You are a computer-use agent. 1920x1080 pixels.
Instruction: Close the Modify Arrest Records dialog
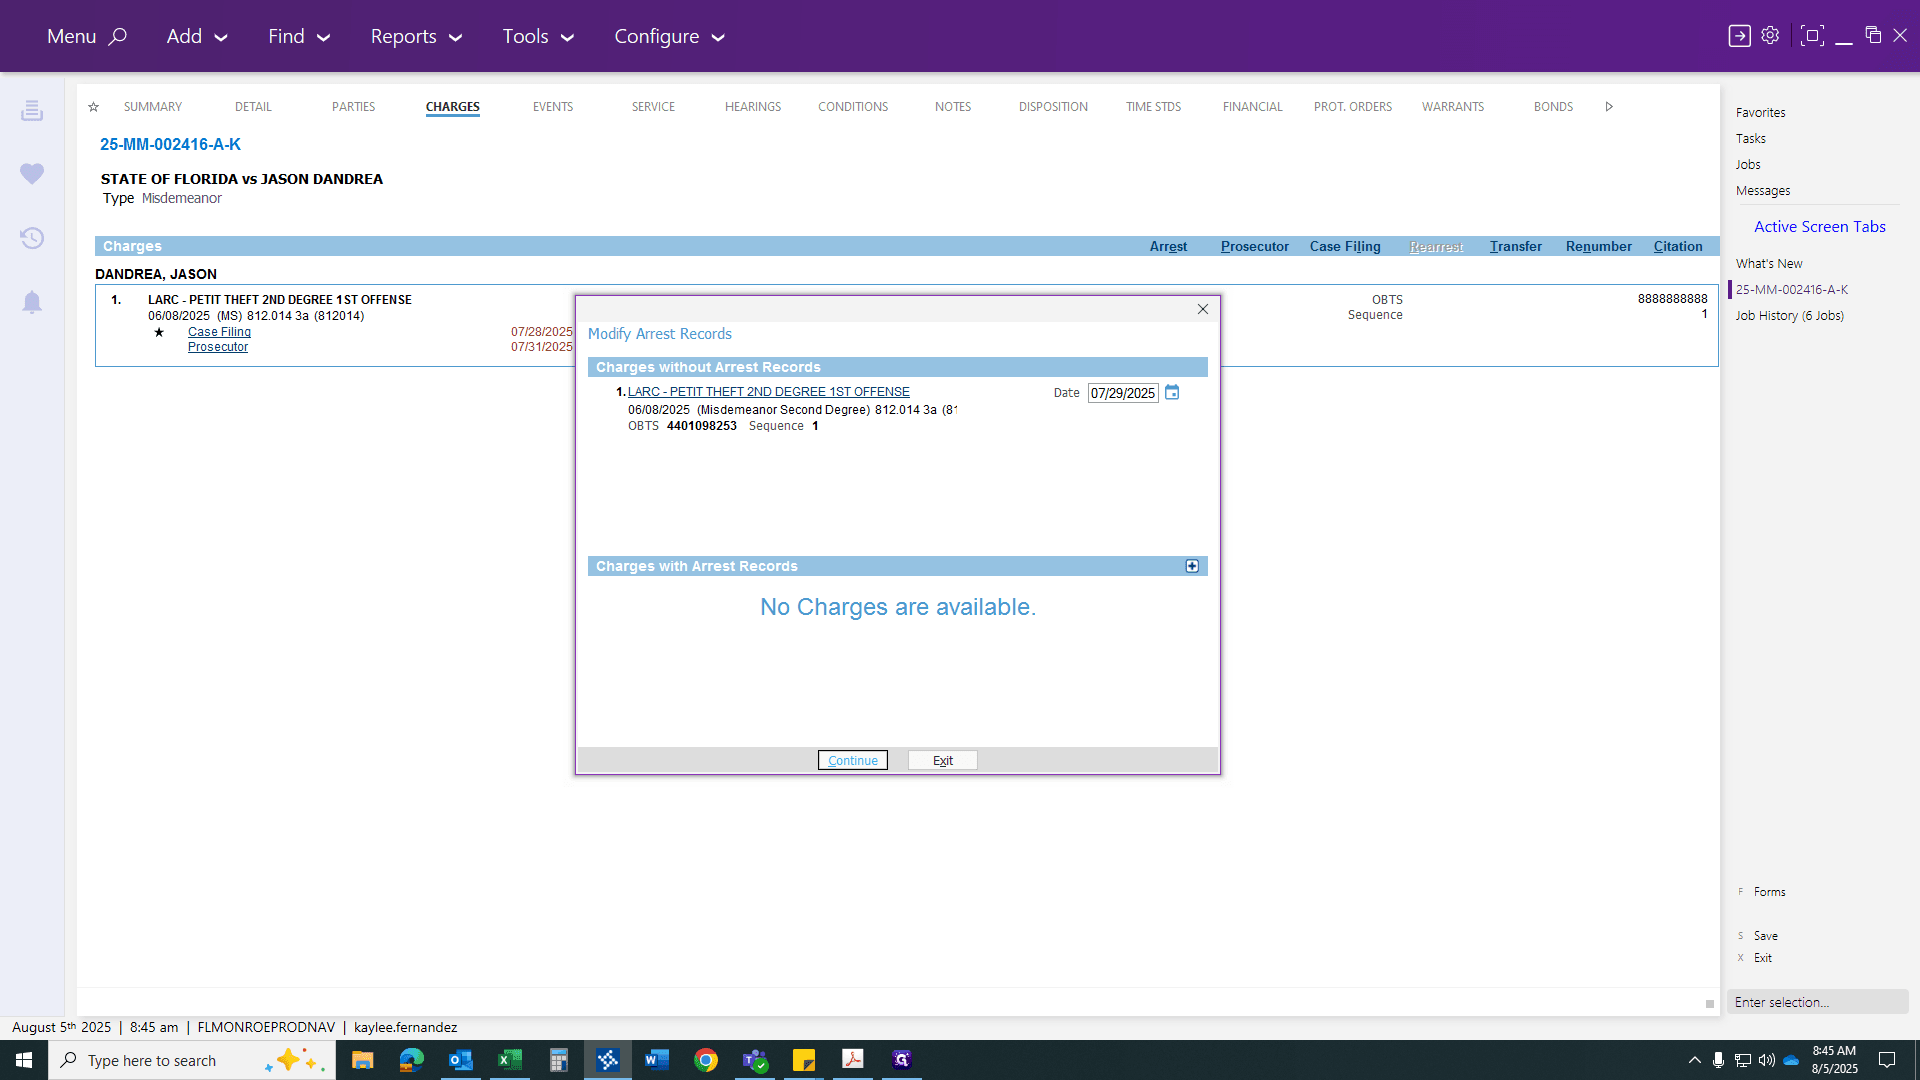pyautogui.click(x=1203, y=309)
